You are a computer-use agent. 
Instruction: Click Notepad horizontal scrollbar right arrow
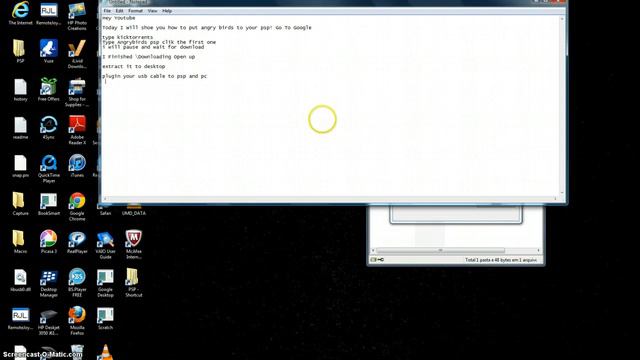click(x=556, y=199)
